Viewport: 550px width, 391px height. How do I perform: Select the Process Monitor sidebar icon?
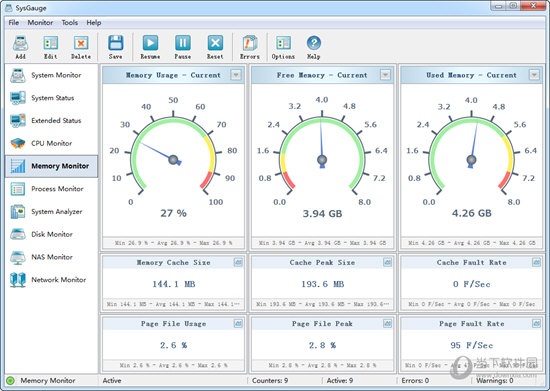(18, 189)
